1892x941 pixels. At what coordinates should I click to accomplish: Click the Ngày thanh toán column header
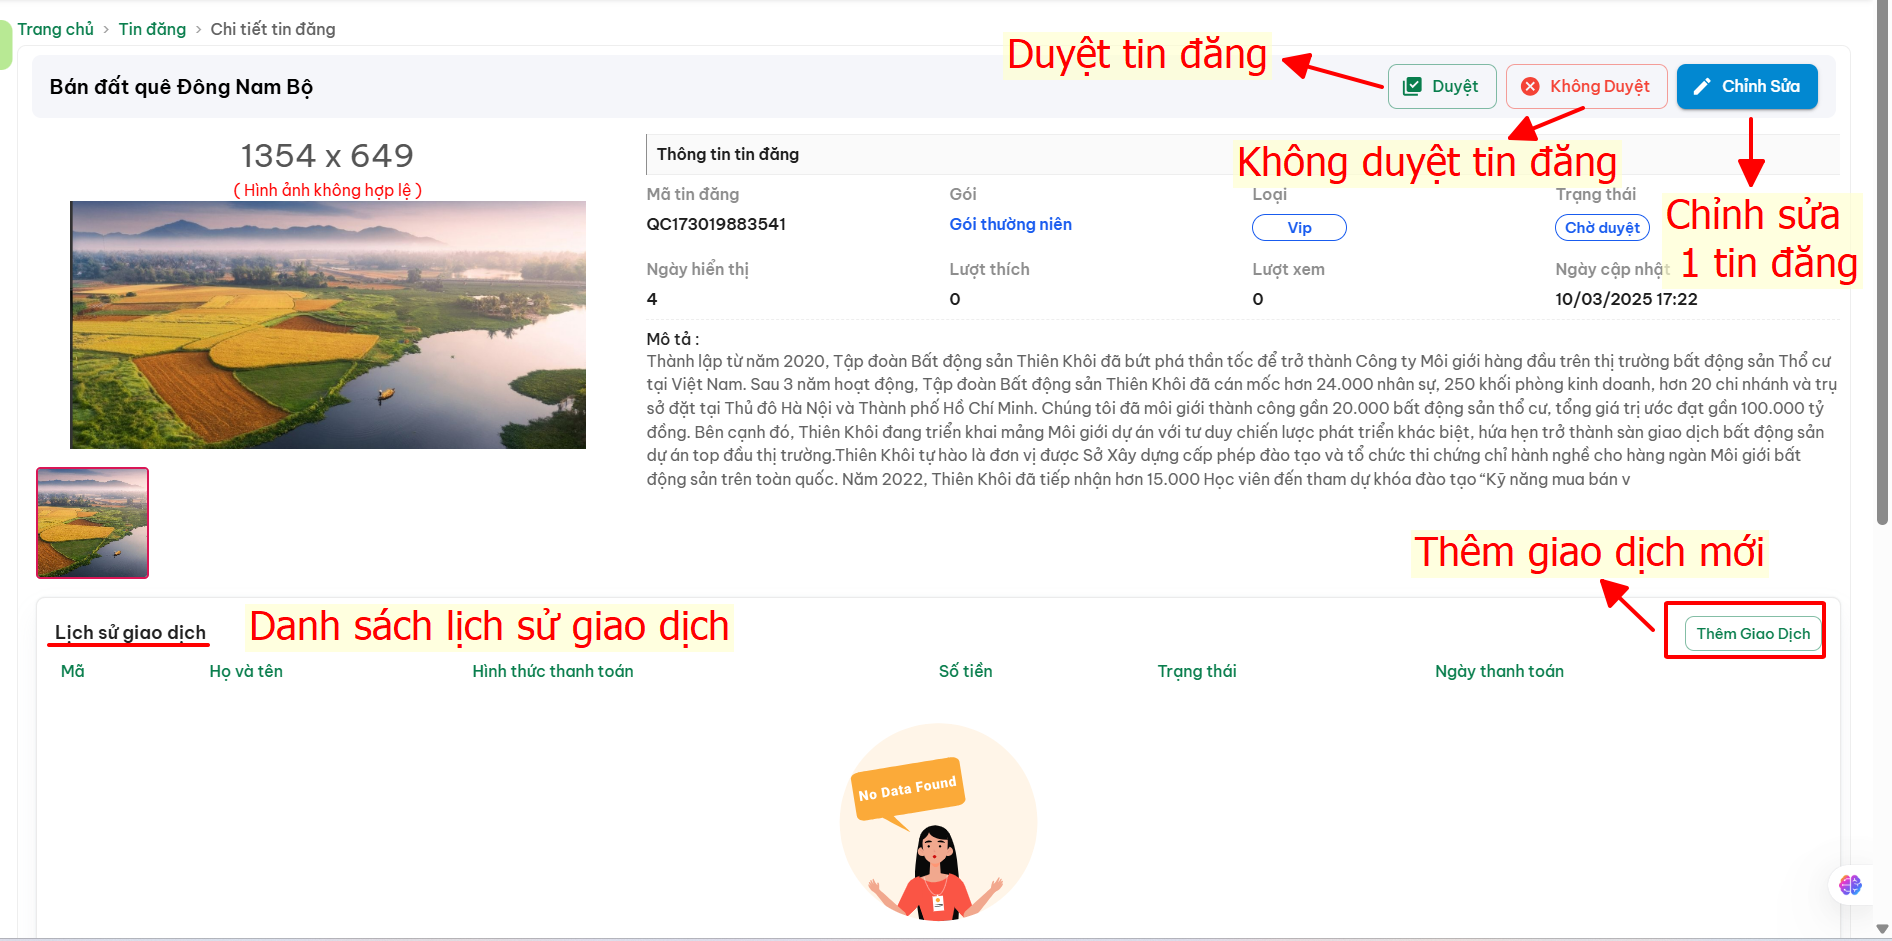1499,671
